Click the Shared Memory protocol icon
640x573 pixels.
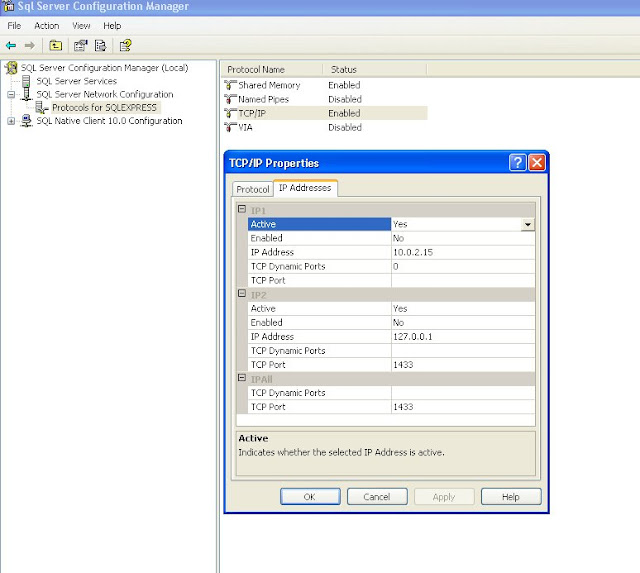[x=230, y=85]
